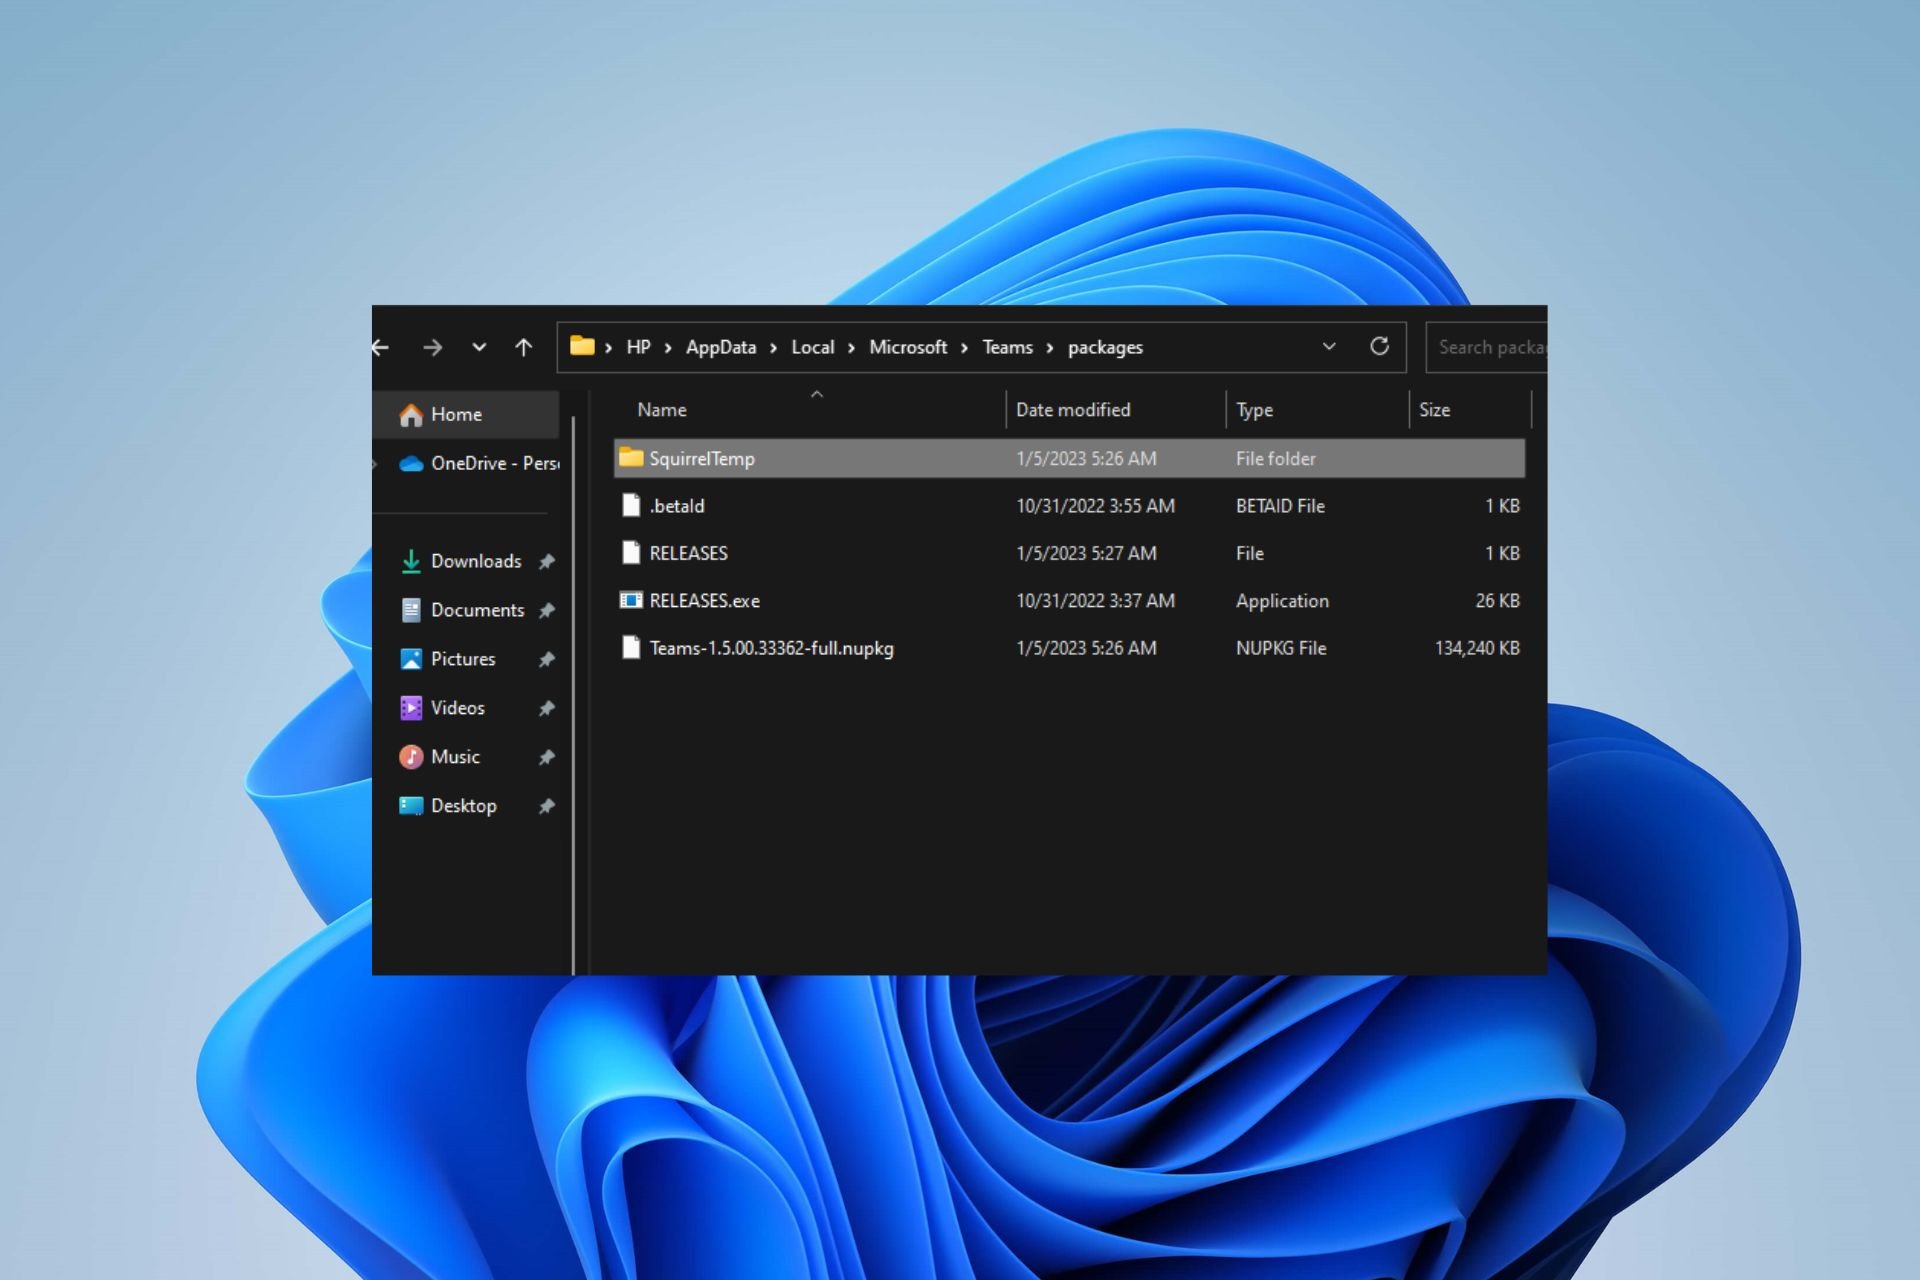Select the SquirrelTemp folder row
This screenshot has width=1920, height=1280.
pos(1069,459)
